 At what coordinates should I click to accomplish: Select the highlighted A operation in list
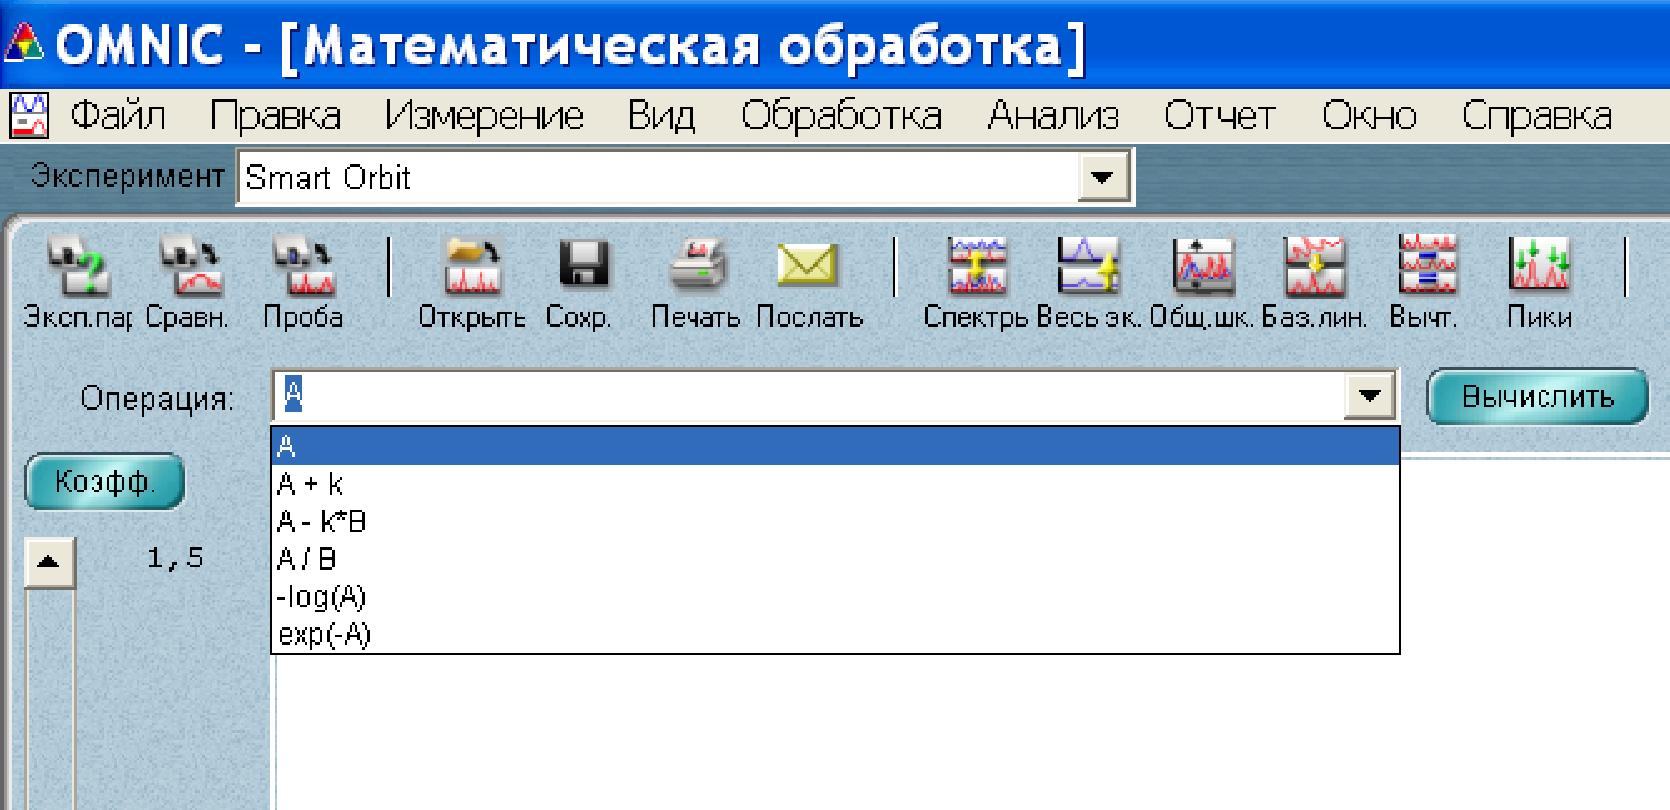coord(835,446)
